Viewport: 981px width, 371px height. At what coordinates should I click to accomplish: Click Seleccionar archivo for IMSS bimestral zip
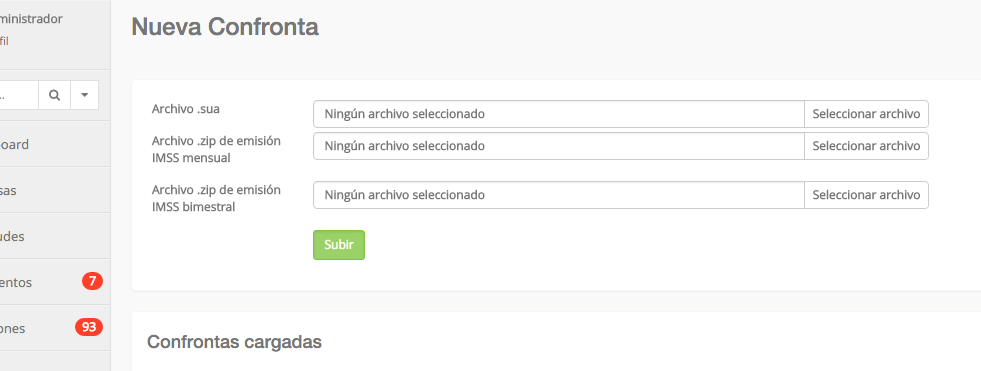(x=866, y=195)
